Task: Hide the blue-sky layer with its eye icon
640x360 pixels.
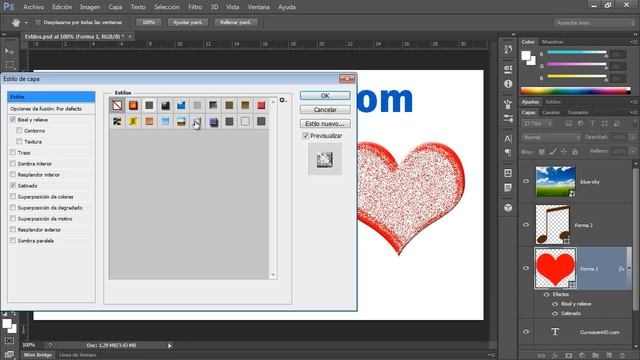Action: (x=526, y=182)
